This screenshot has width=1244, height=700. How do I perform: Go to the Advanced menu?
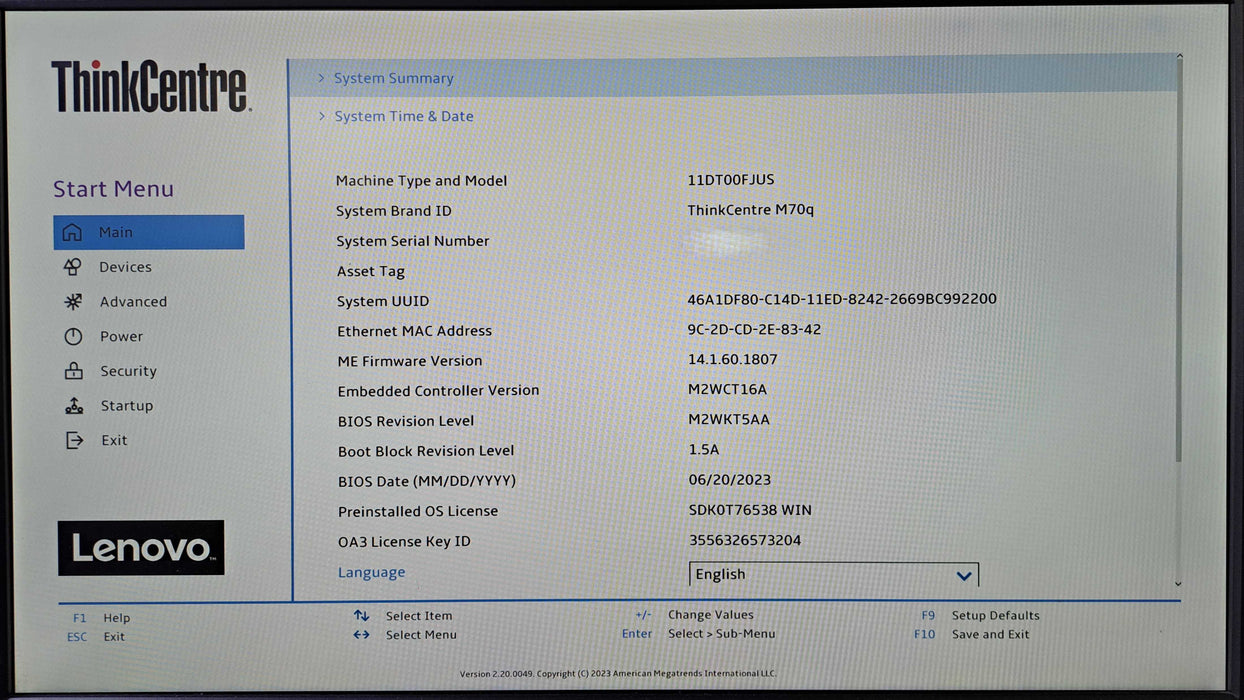pyautogui.click(x=133, y=301)
